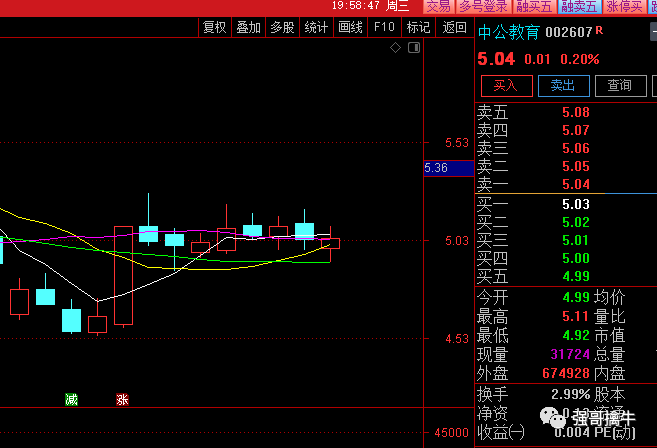The width and height of the screenshot is (657, 448).
Task: Select the 卖二 price 5.05
Action: point(576,166)
